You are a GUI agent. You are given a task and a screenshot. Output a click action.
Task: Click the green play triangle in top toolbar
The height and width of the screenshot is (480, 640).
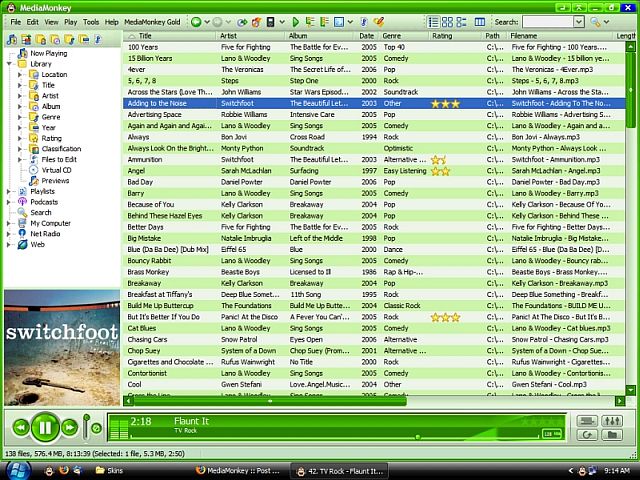296,22
